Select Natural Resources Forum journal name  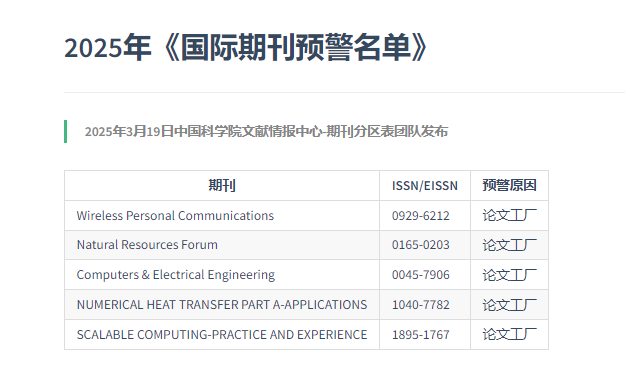[147, 245]
